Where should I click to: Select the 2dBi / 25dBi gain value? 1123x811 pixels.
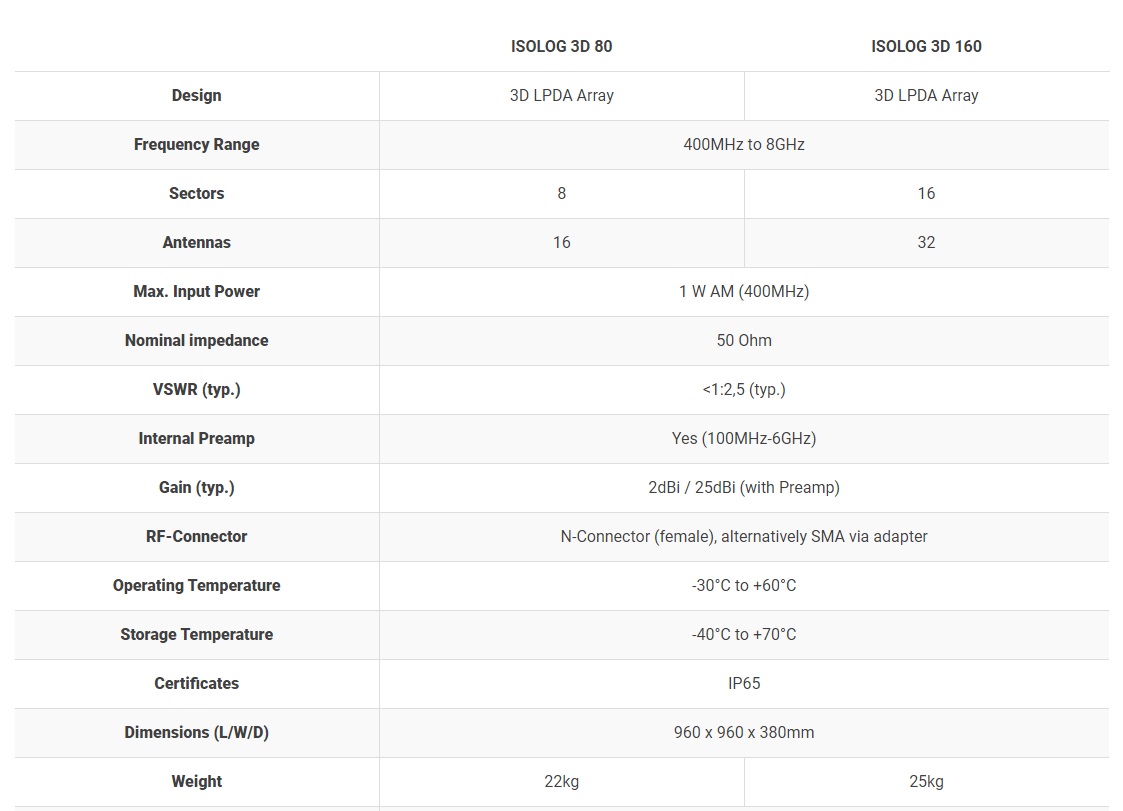coord(744,487)
